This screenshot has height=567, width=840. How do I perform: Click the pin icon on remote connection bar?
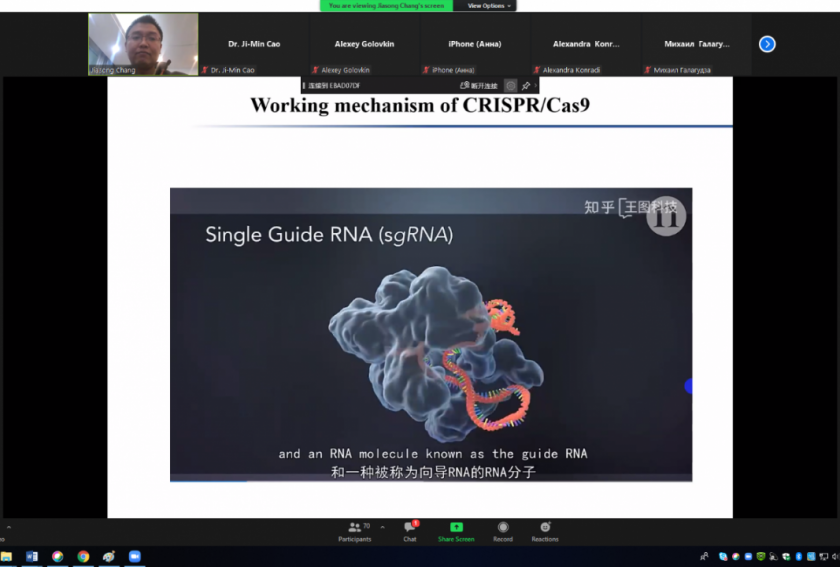point(526,86)
